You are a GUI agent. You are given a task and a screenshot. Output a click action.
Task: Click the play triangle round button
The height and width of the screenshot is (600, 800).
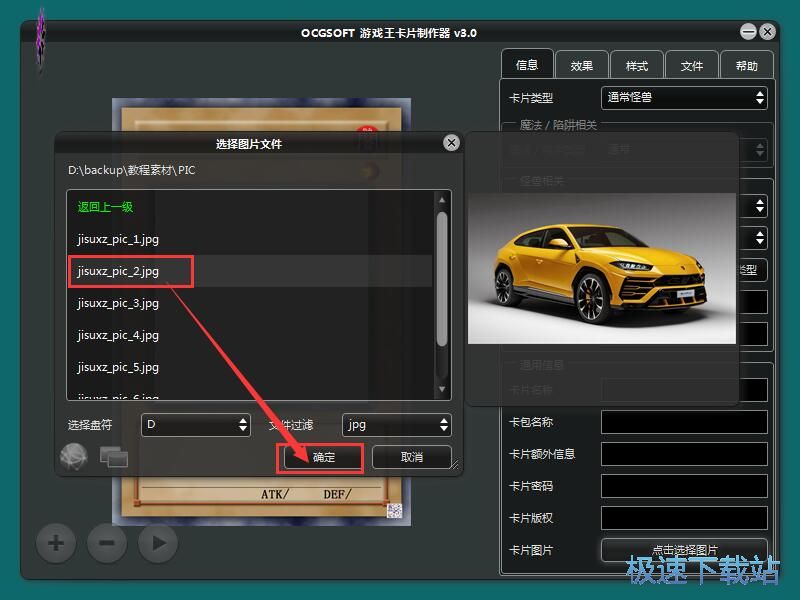tap(158, 543)
